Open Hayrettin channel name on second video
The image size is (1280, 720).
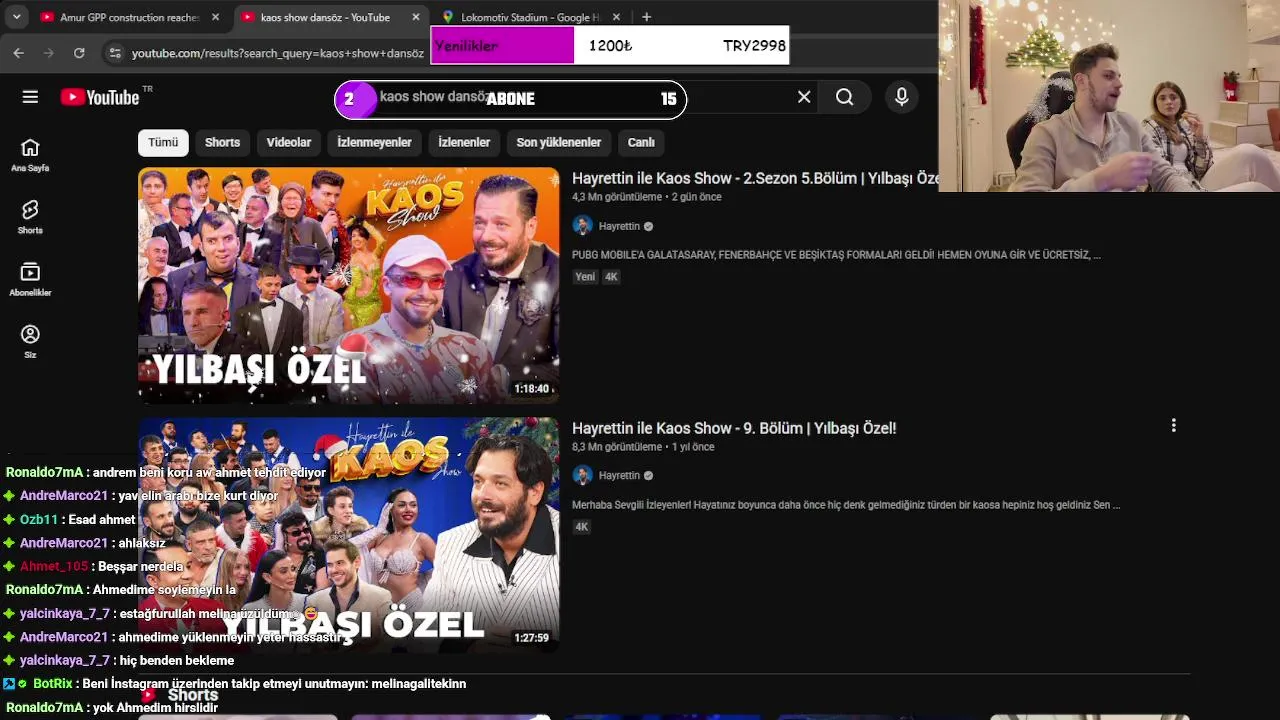[x=619, y=475]
